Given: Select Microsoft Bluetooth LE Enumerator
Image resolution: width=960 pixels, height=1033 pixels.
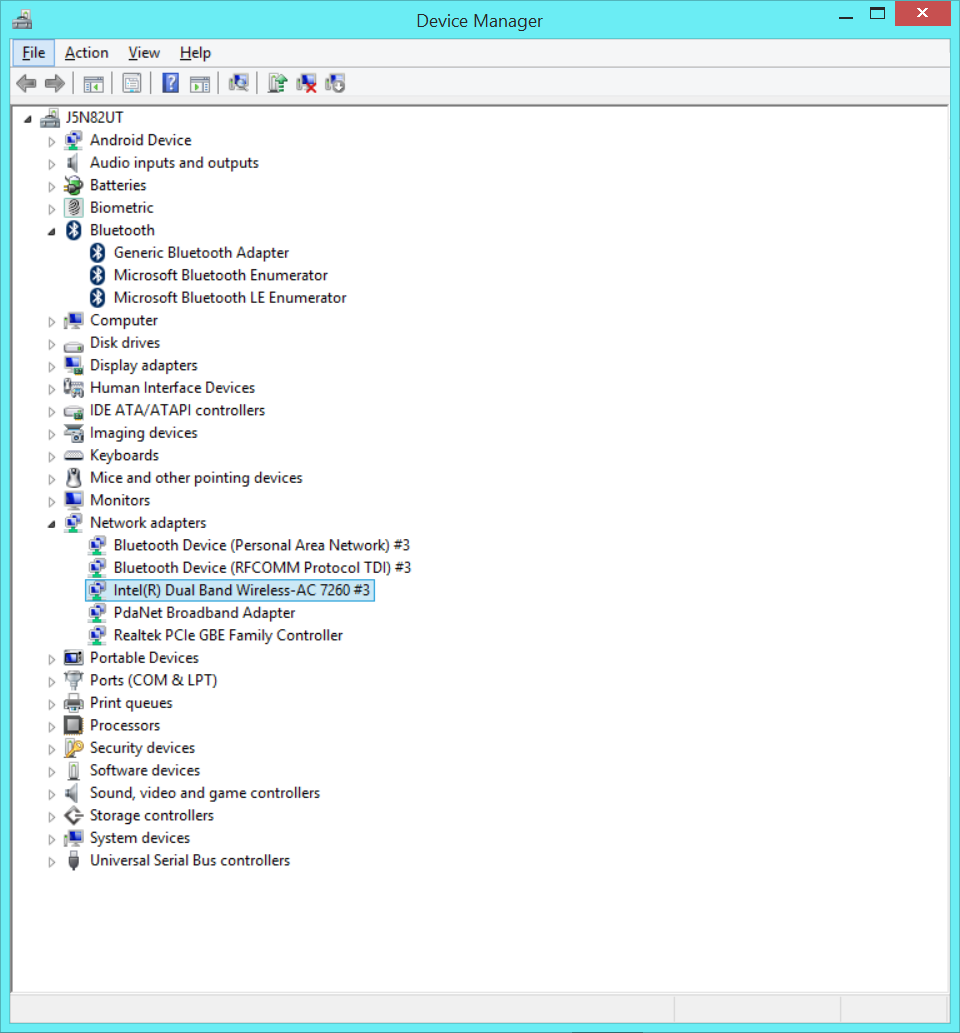Looking at the screenshot, I should click(x=230, y=298).
